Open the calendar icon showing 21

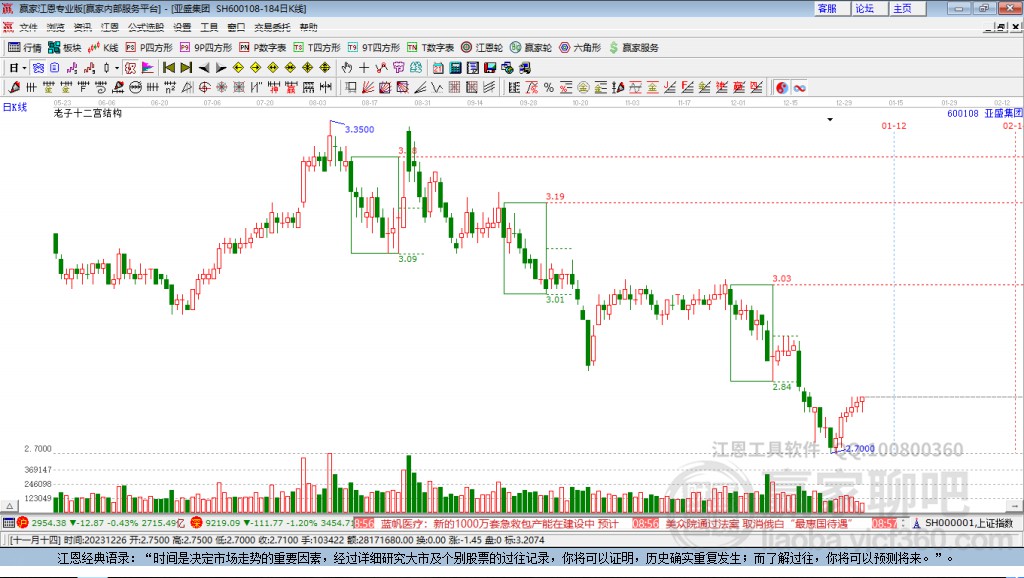(x=438, y=68)
